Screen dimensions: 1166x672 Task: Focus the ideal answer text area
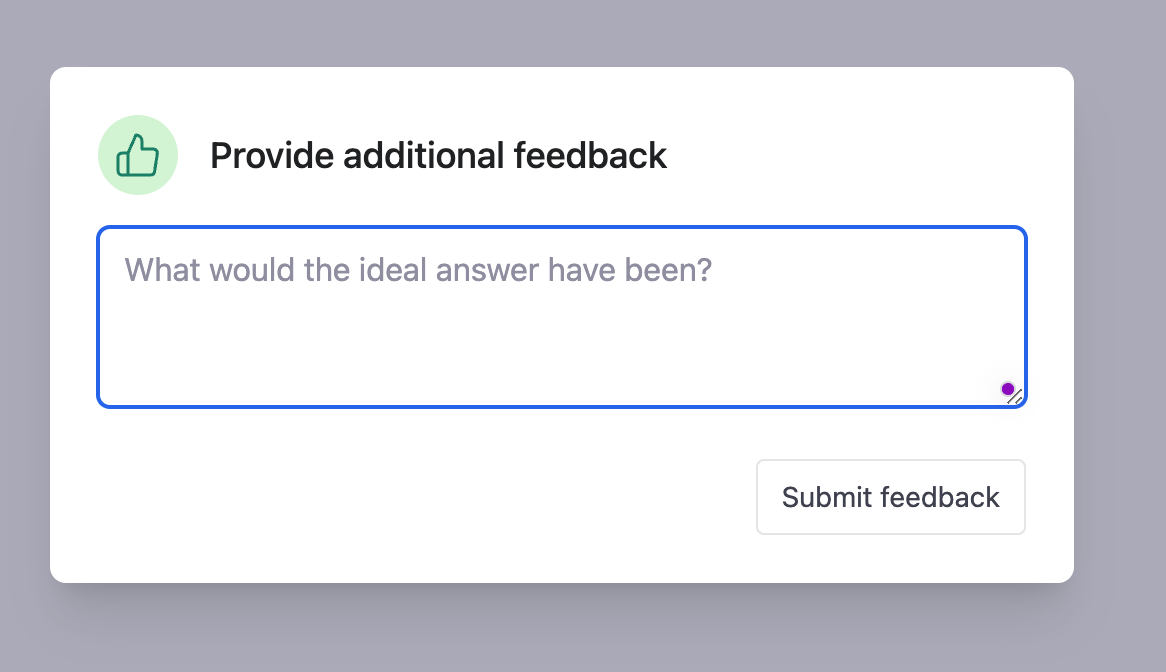click(561, 317)
